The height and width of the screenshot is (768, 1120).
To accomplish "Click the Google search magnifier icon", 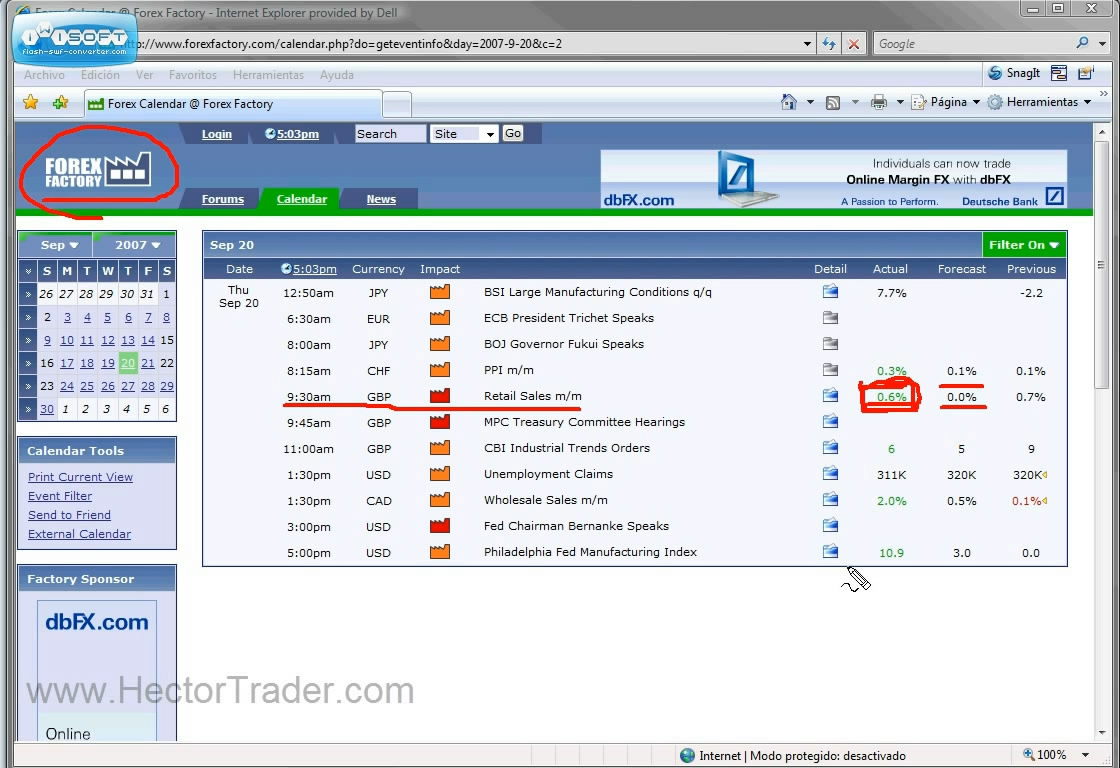I will (1082, 43).
